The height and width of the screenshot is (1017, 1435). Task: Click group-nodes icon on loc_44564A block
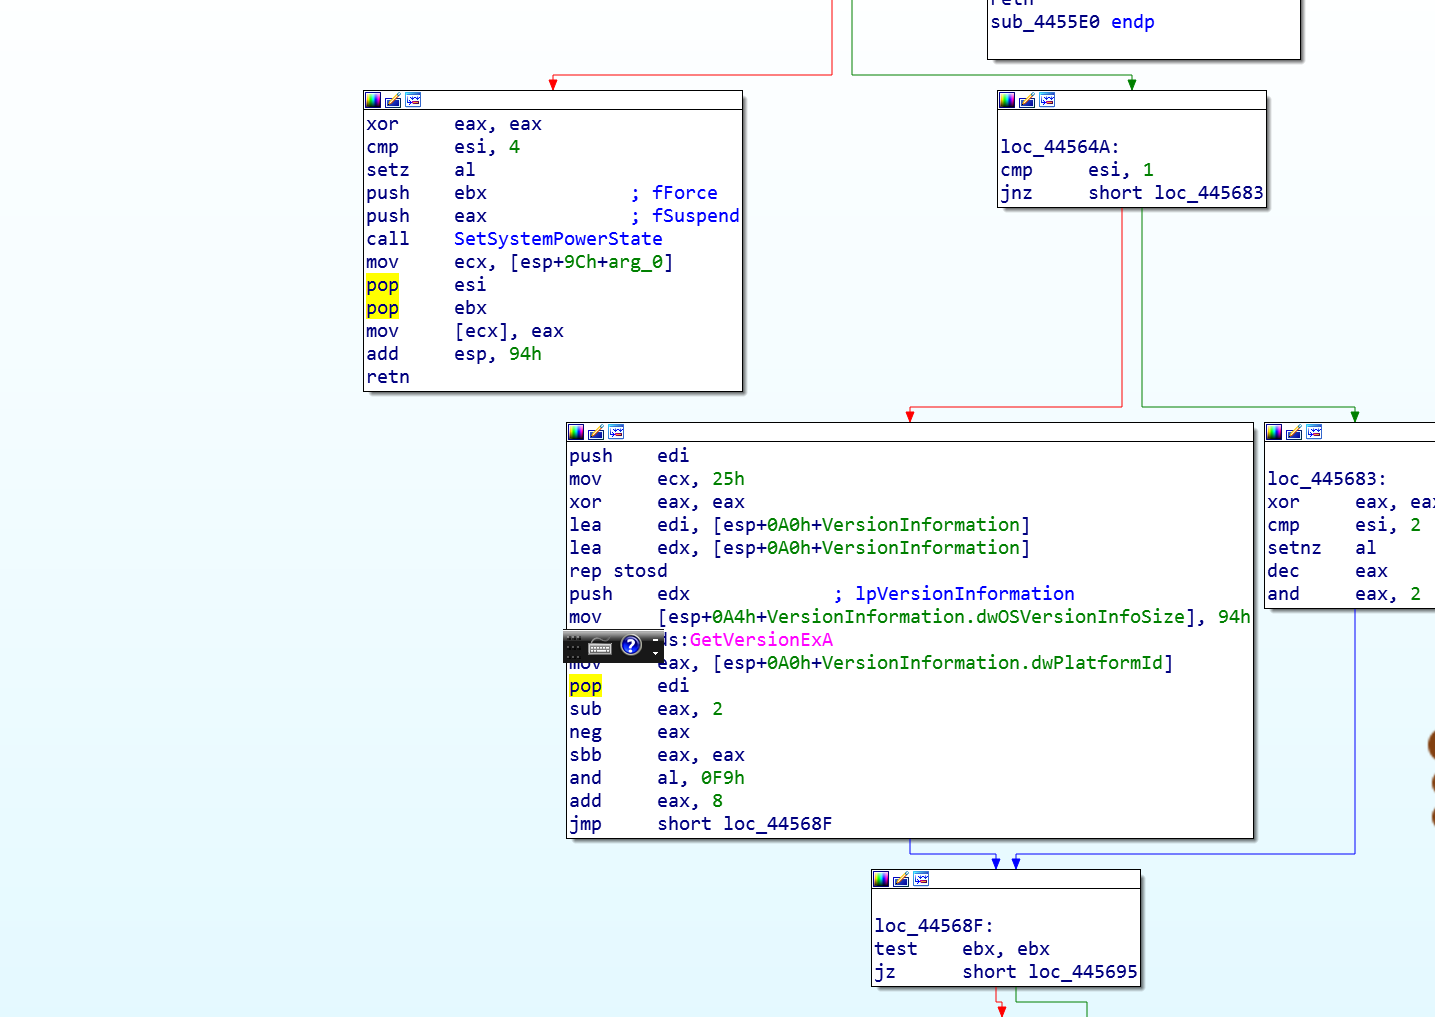pyautogui.click(x=1047, y=100)
